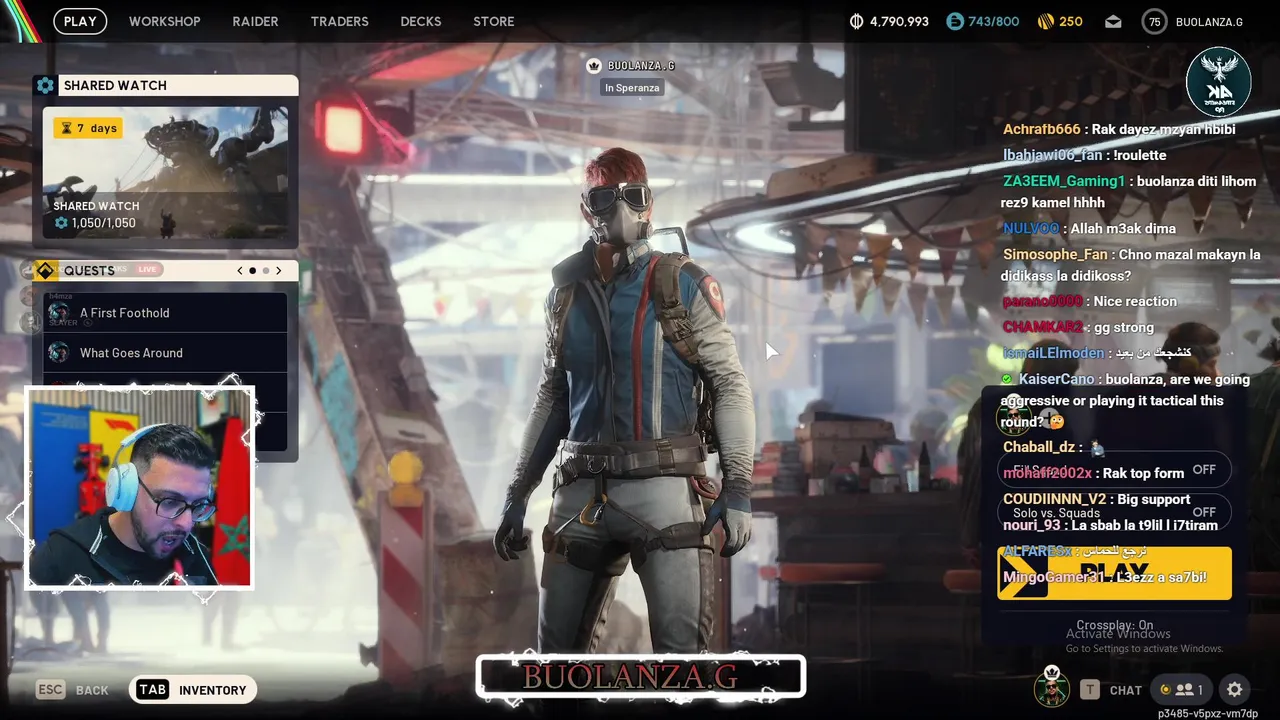Open the What Goes Around quest
1280x720 pixels.
tap(165, 353)
